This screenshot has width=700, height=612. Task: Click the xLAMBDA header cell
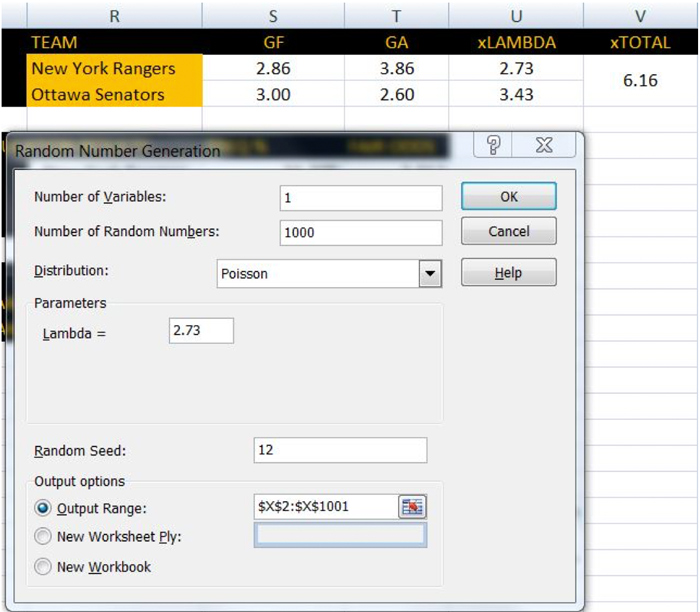516,42
